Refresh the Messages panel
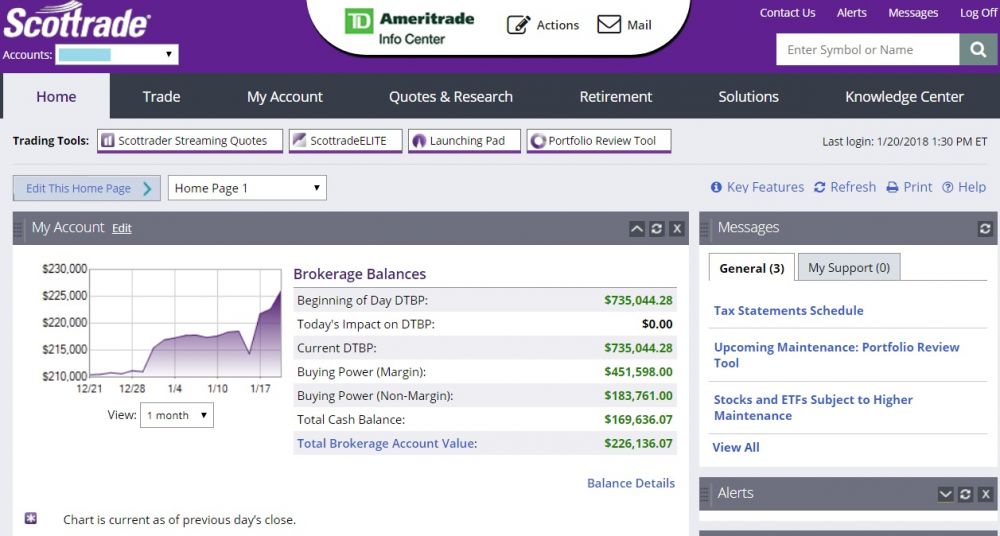 [x=985, y=229]
